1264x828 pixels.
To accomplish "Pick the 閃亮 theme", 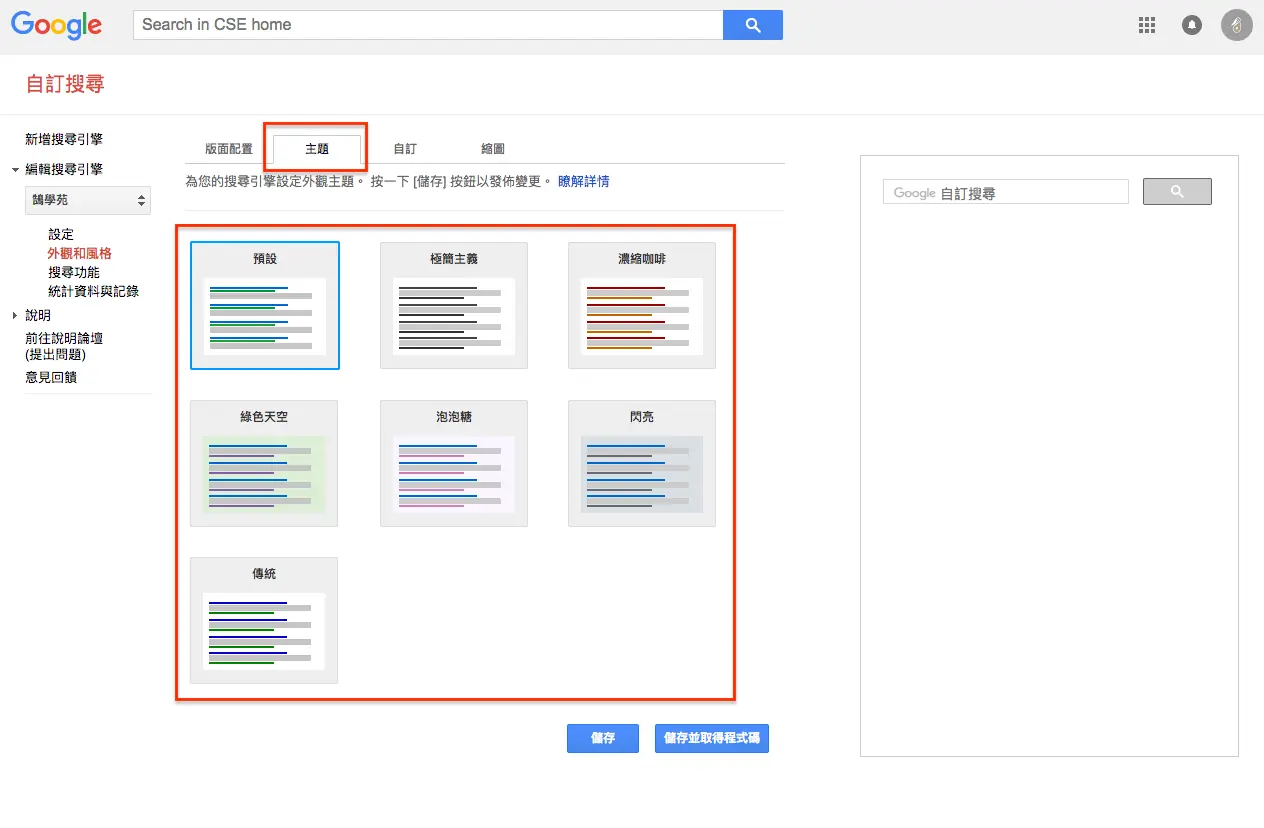I will 642,464.
